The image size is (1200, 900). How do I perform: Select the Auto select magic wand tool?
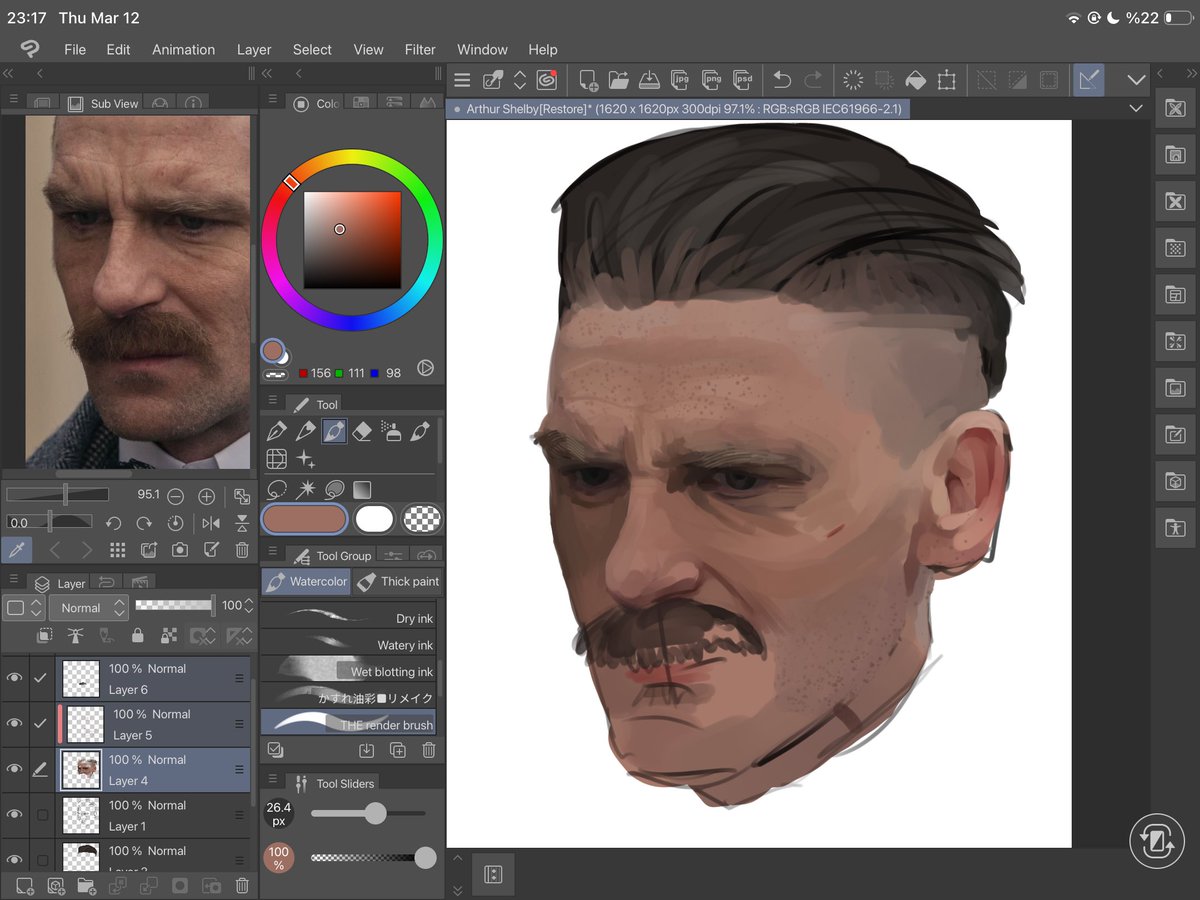click(x=305, y=490)
